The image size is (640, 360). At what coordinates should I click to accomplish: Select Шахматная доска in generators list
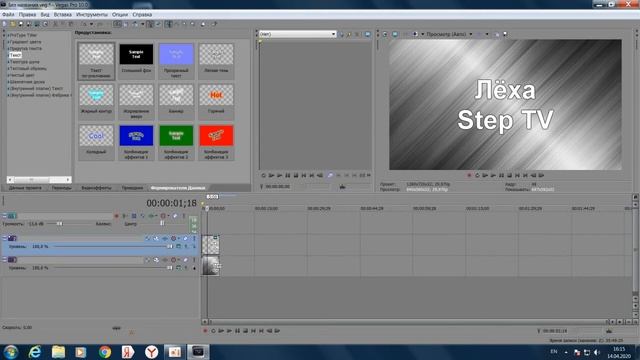(27, 82)
